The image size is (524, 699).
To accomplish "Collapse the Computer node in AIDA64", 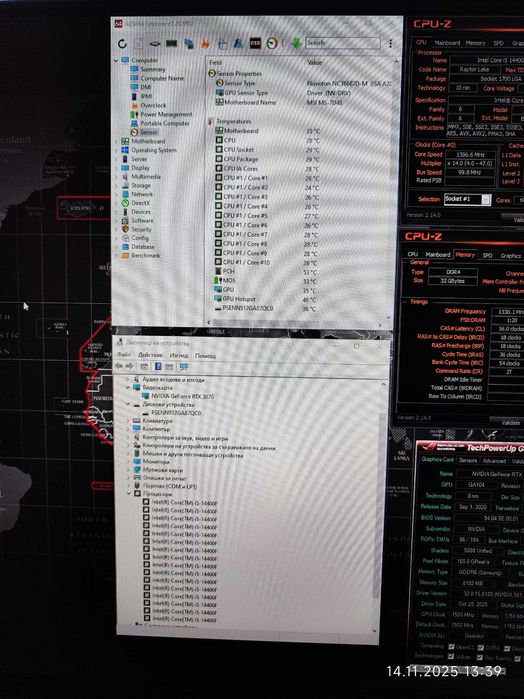I will click(116, 60).
